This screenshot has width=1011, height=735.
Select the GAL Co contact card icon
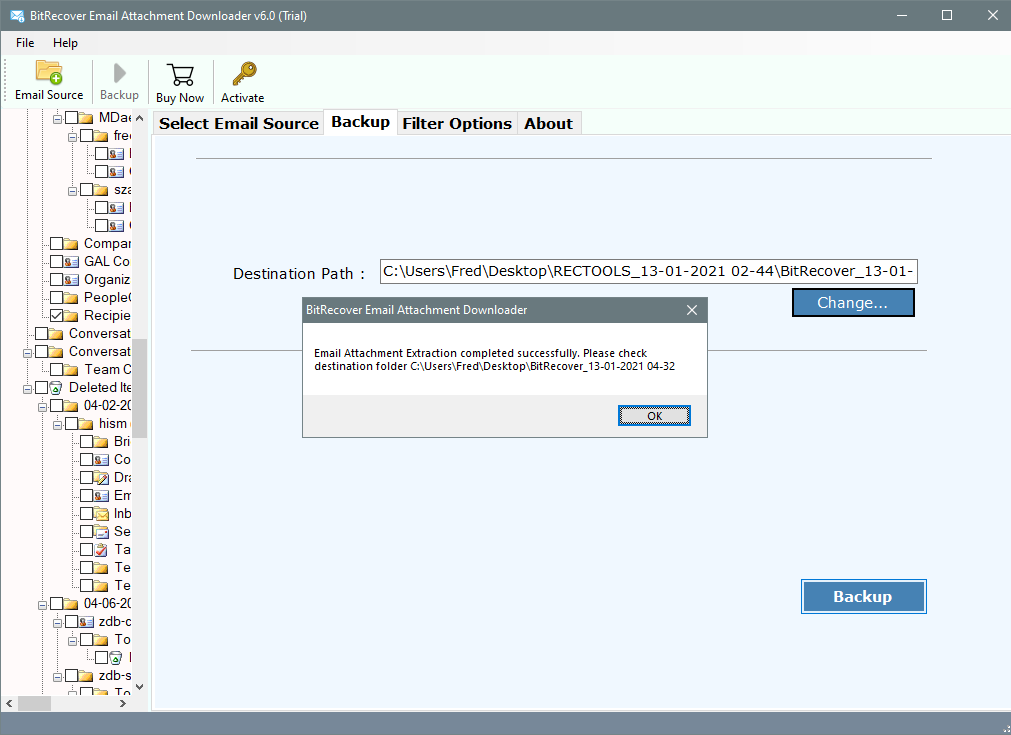(x=71, y=262)
